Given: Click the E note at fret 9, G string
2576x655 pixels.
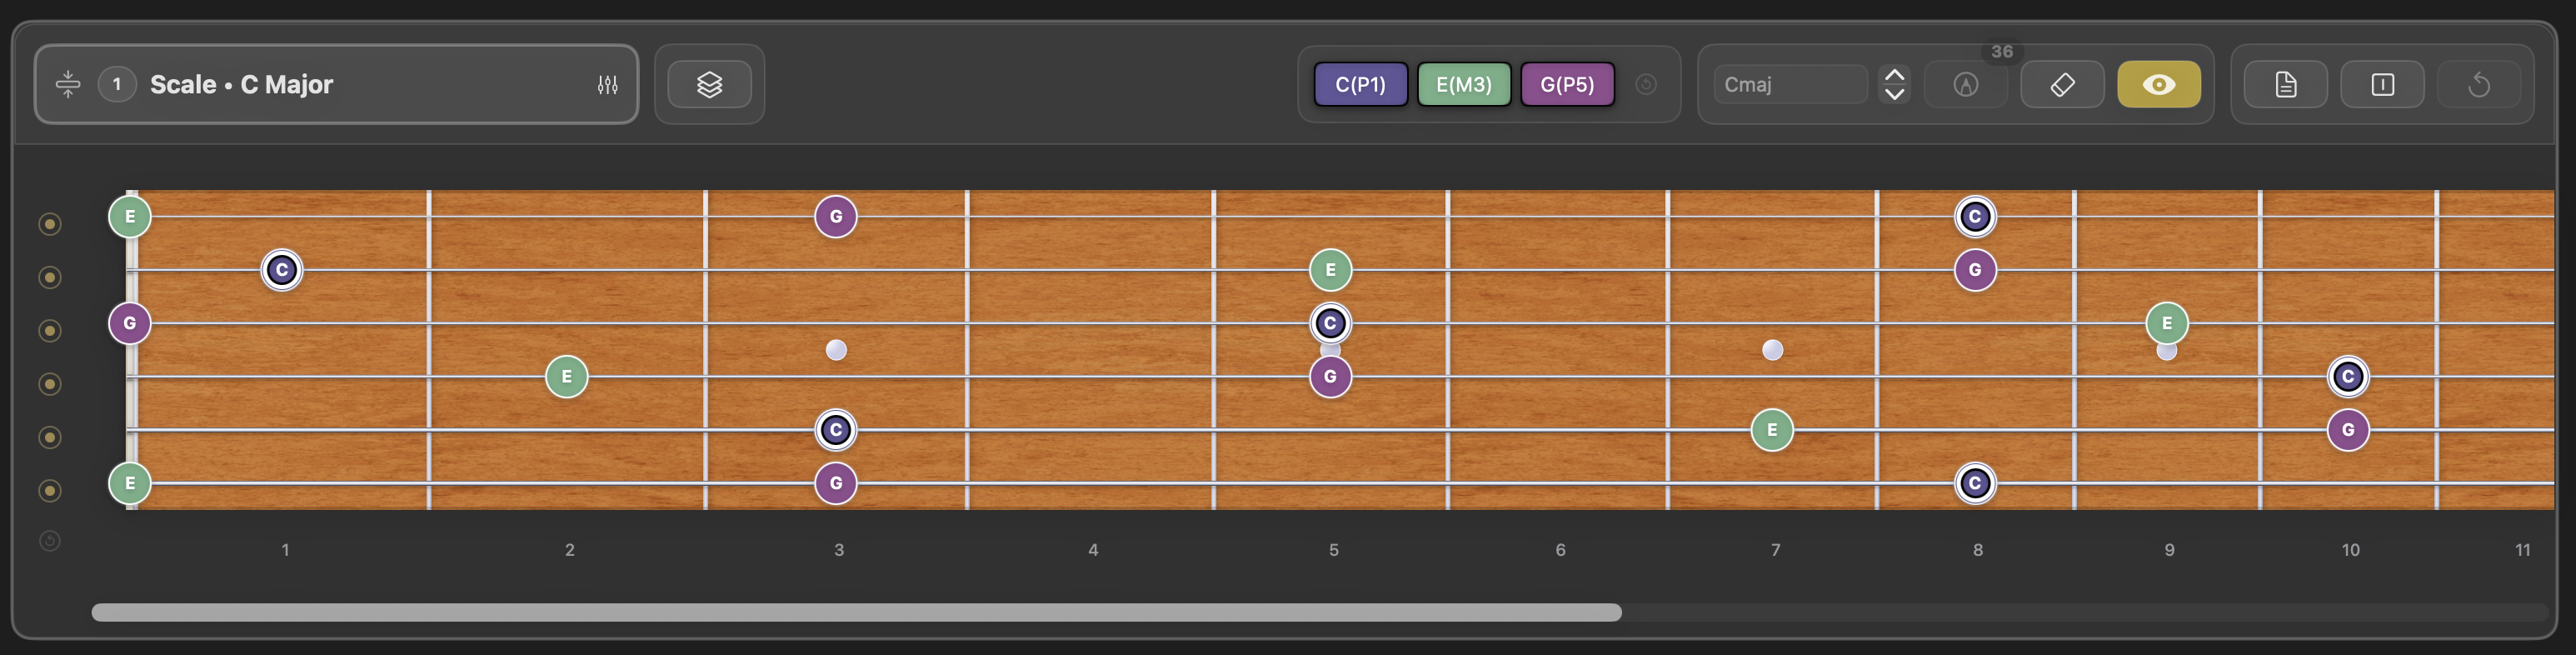Looking at the screenshot, I should click(x=2167, y=323).
